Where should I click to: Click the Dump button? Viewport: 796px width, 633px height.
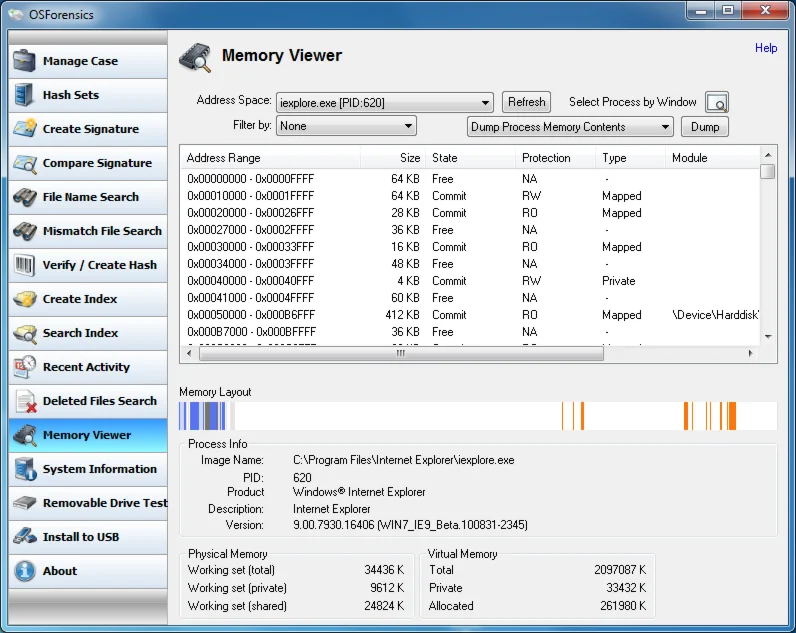[x=704, y=127]
